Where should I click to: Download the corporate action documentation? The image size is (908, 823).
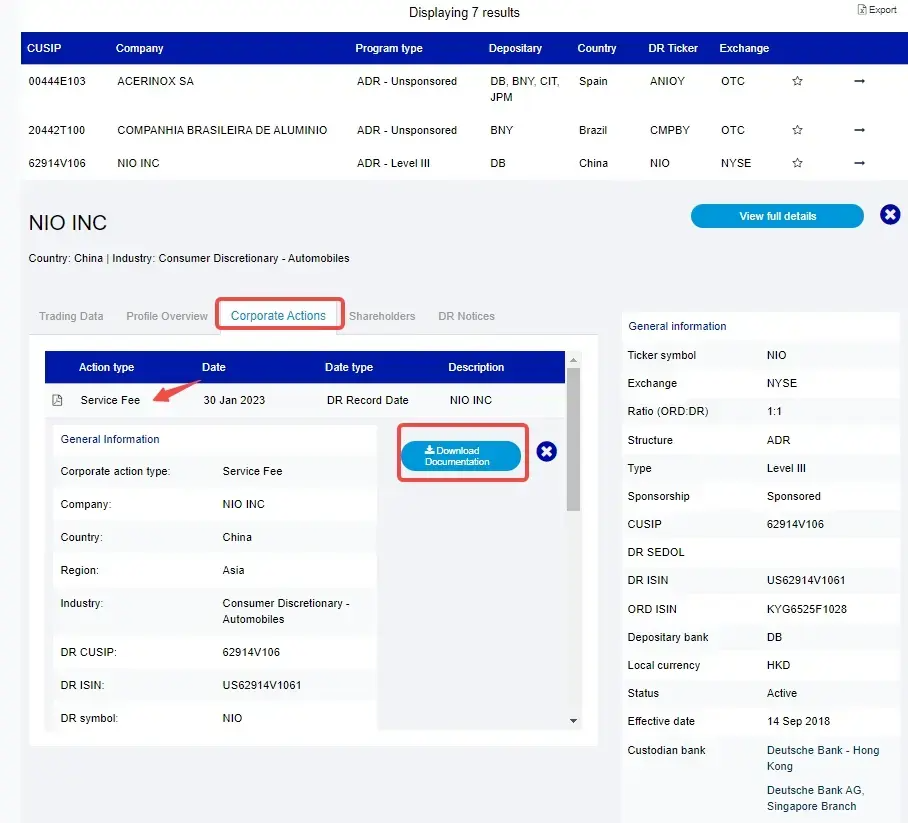click(461, 456)
